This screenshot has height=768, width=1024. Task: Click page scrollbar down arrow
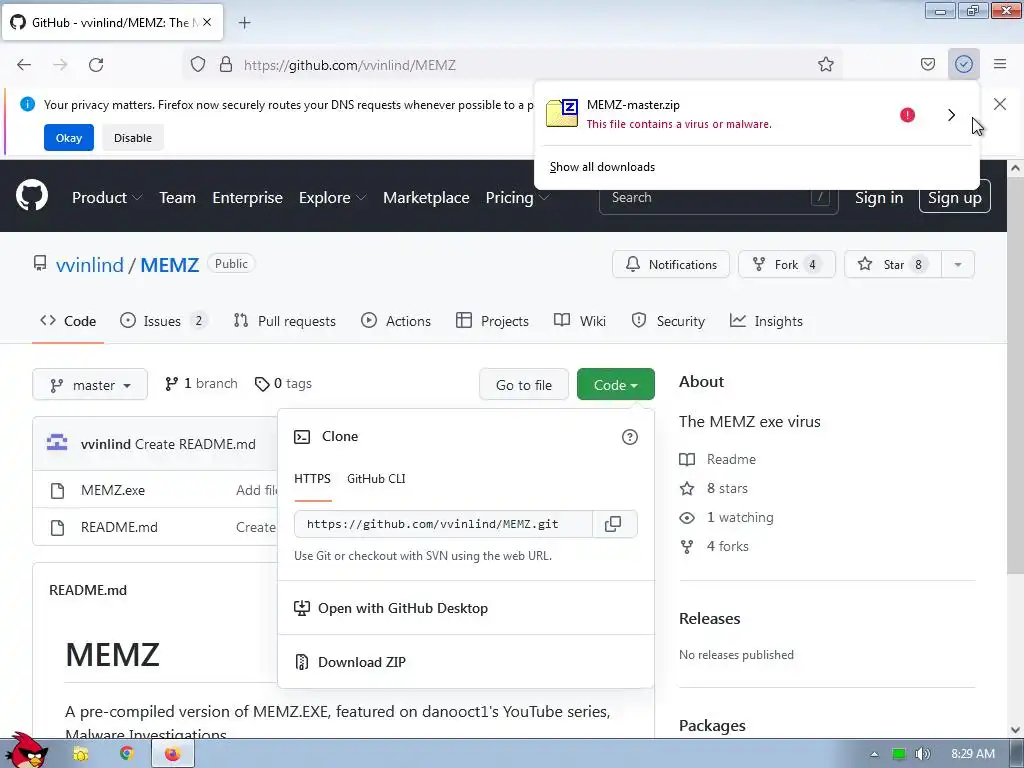[x=1015, y=730]
